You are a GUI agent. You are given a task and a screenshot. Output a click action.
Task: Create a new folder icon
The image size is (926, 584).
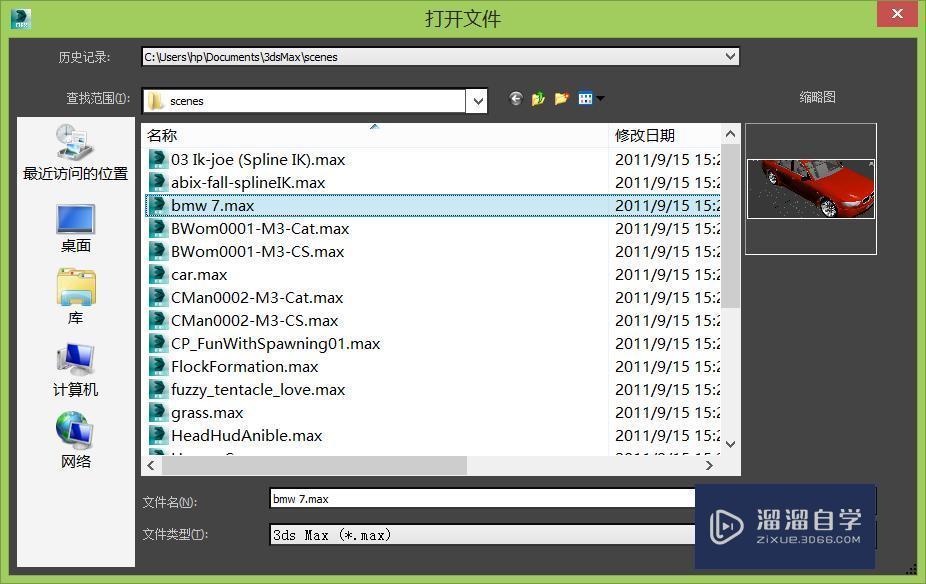tap(562, 99)
